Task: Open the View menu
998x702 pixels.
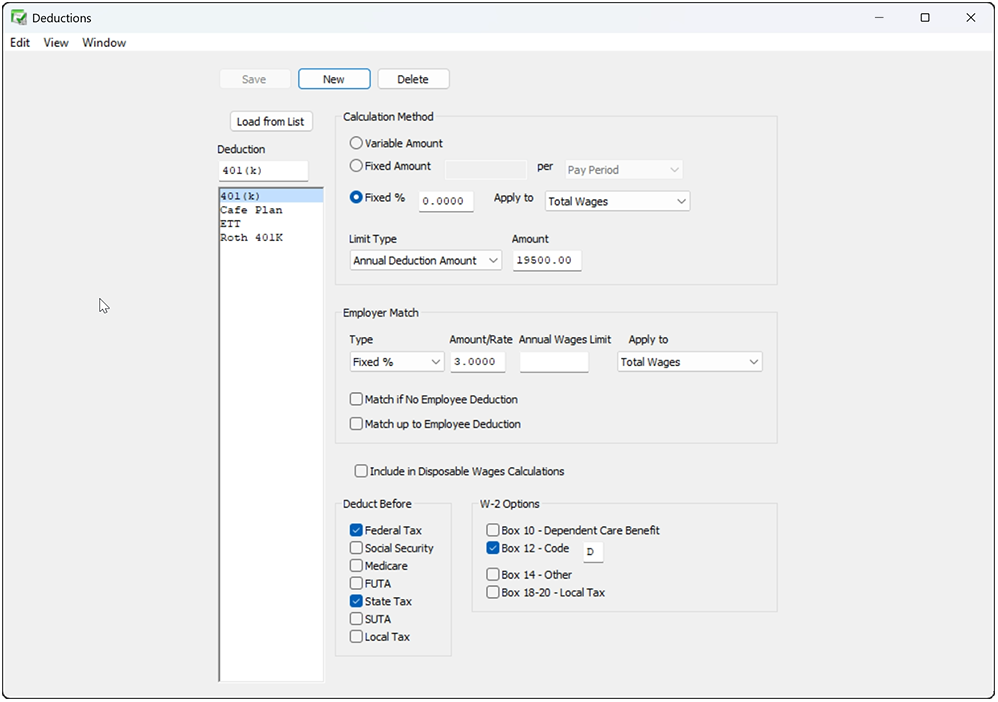Action: (56, 43)
